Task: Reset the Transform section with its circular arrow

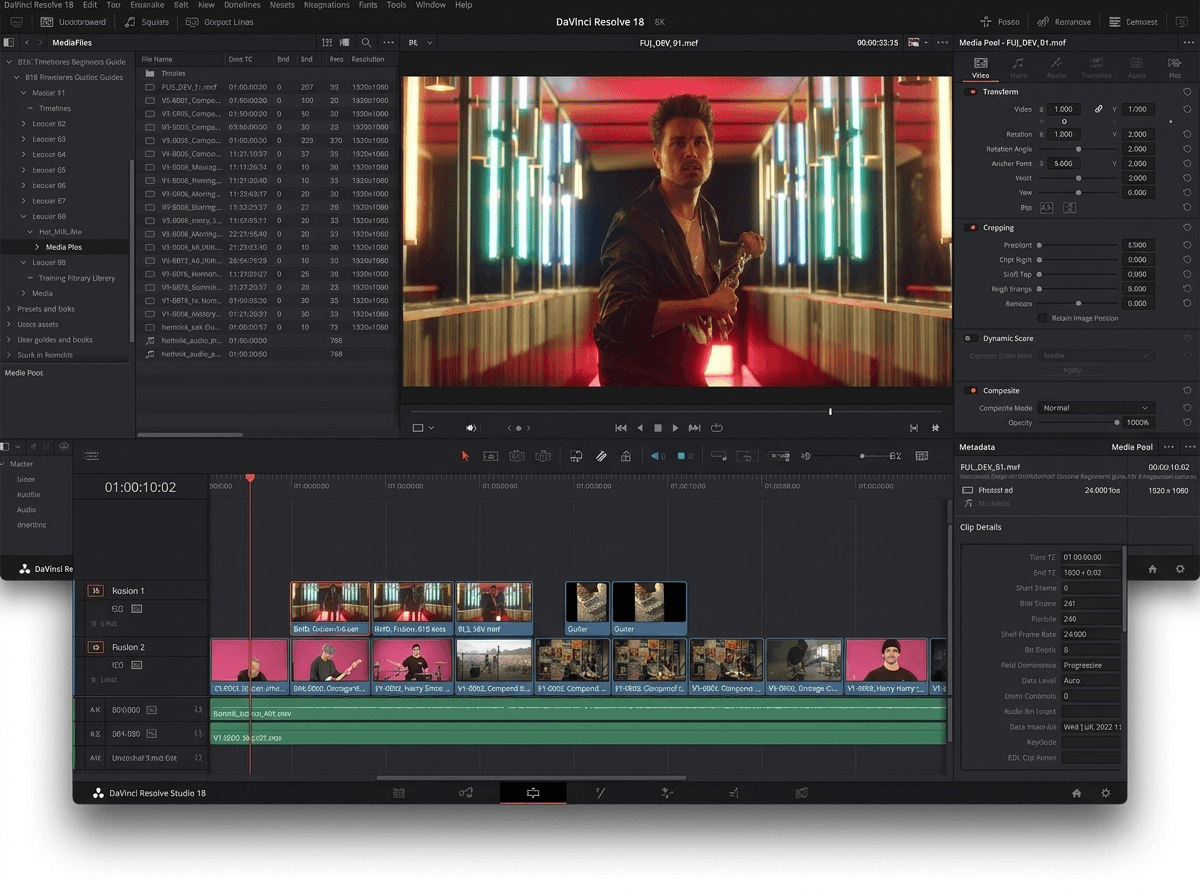Action: coord(1187,92)
